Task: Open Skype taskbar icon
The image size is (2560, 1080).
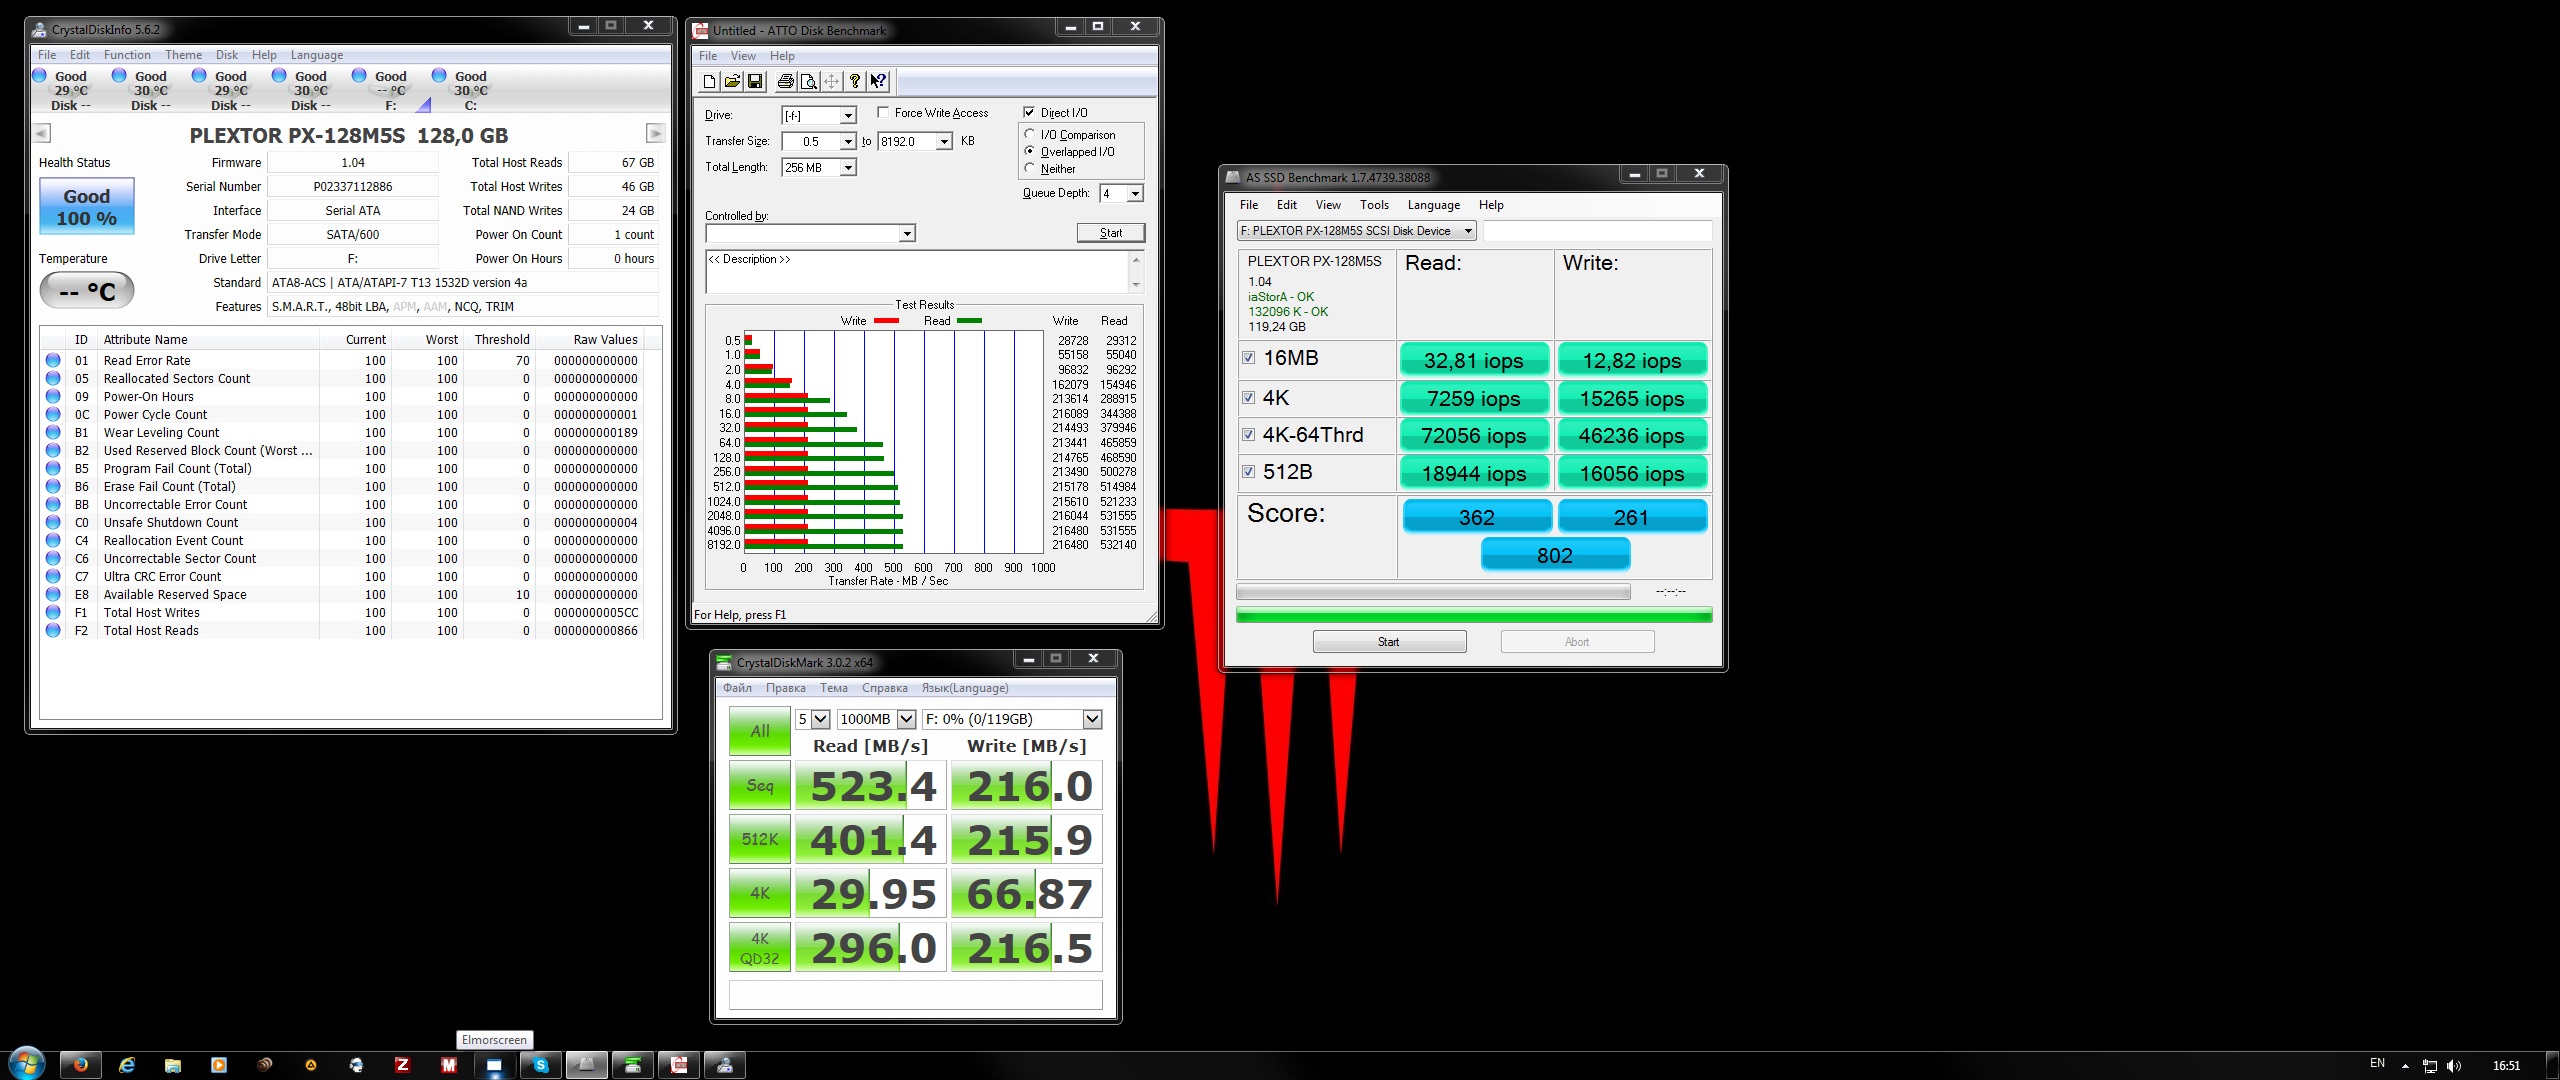Action: pos(541,1066)
